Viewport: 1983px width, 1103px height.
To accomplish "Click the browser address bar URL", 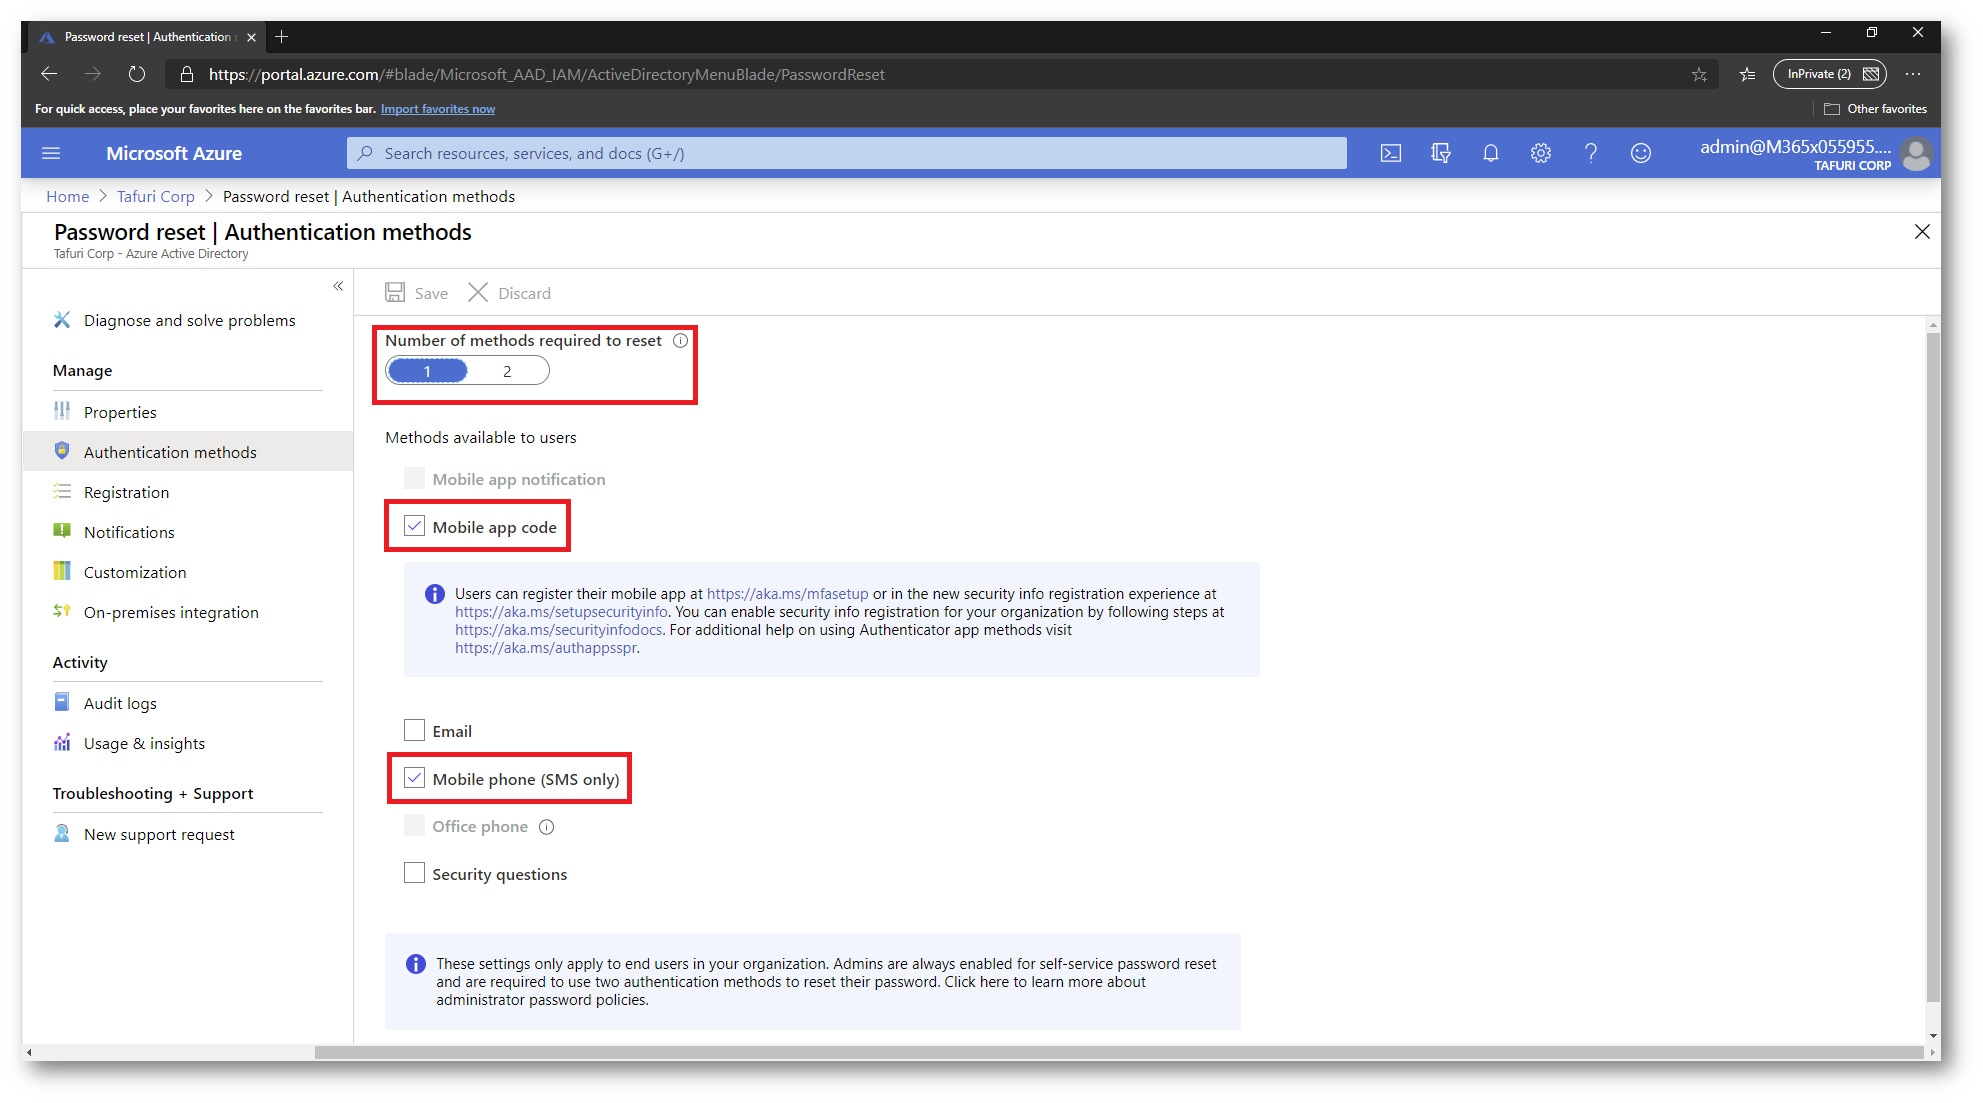I will pos(546,74).
